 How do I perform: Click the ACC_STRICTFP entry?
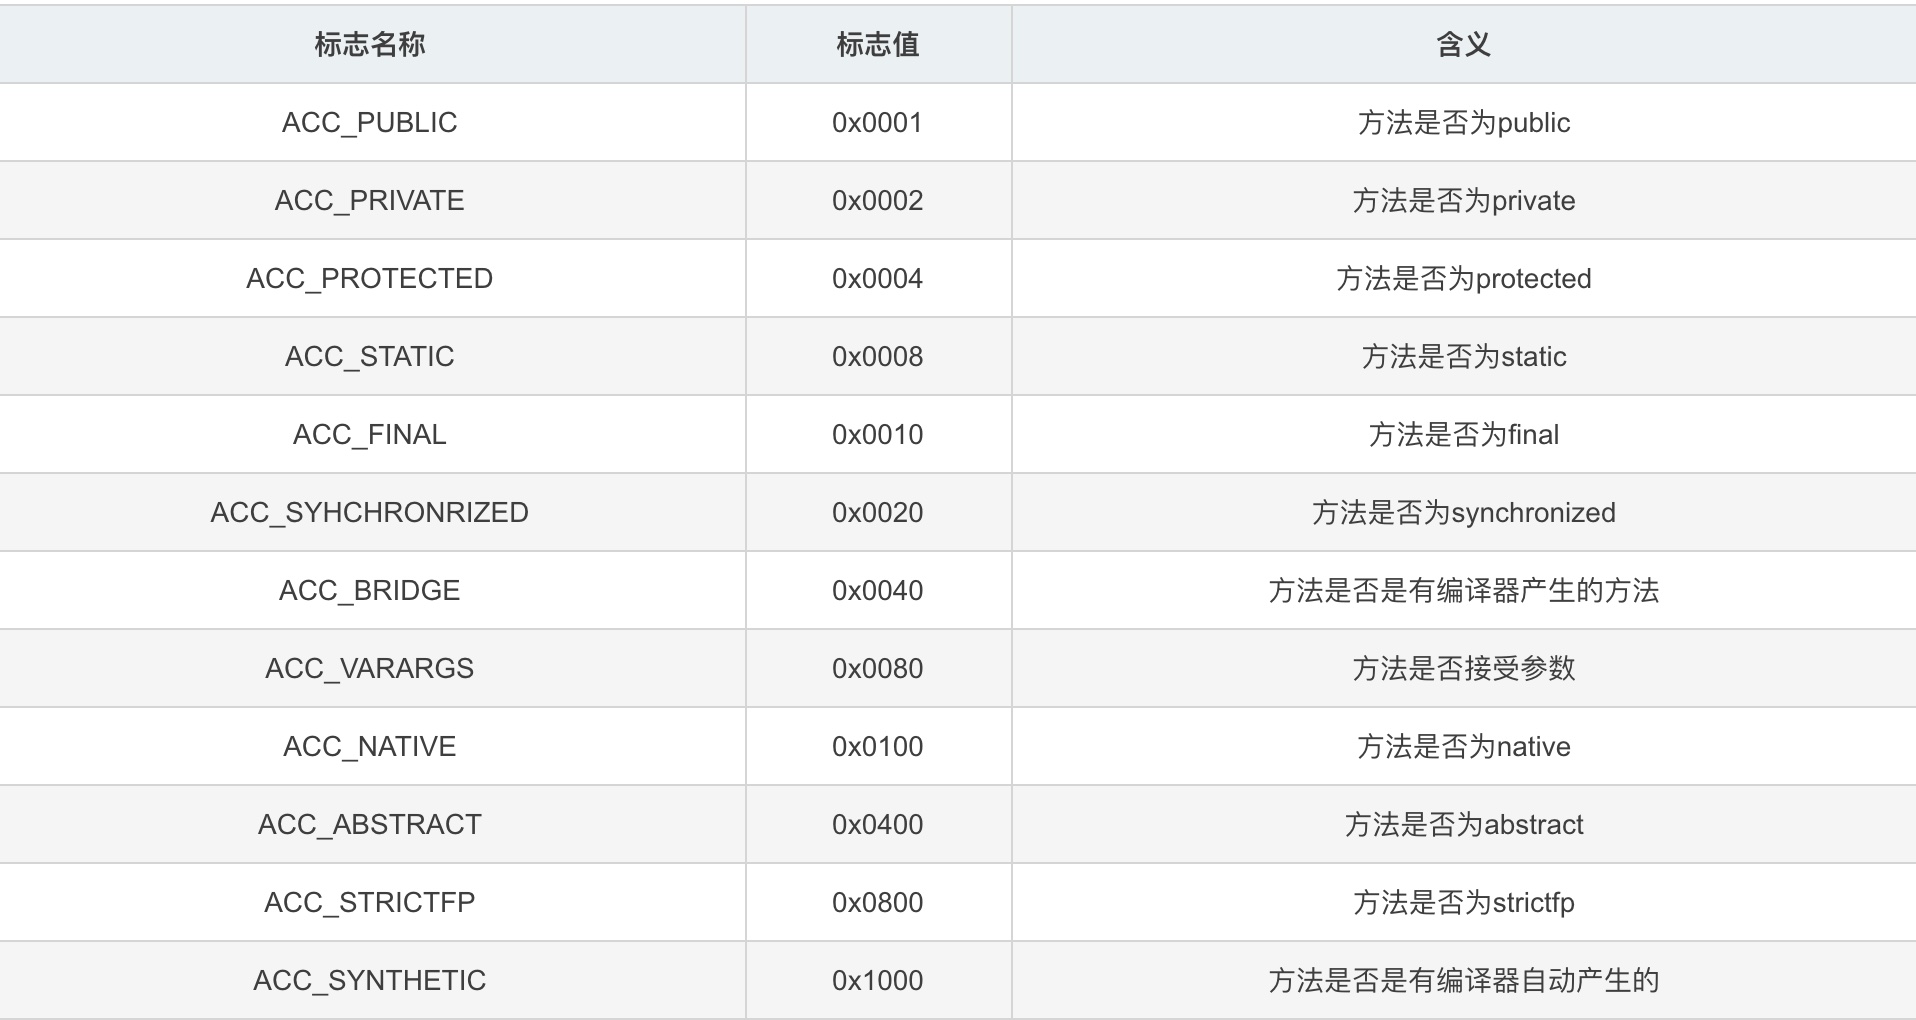pyautogui.click(x=370, y=902)
